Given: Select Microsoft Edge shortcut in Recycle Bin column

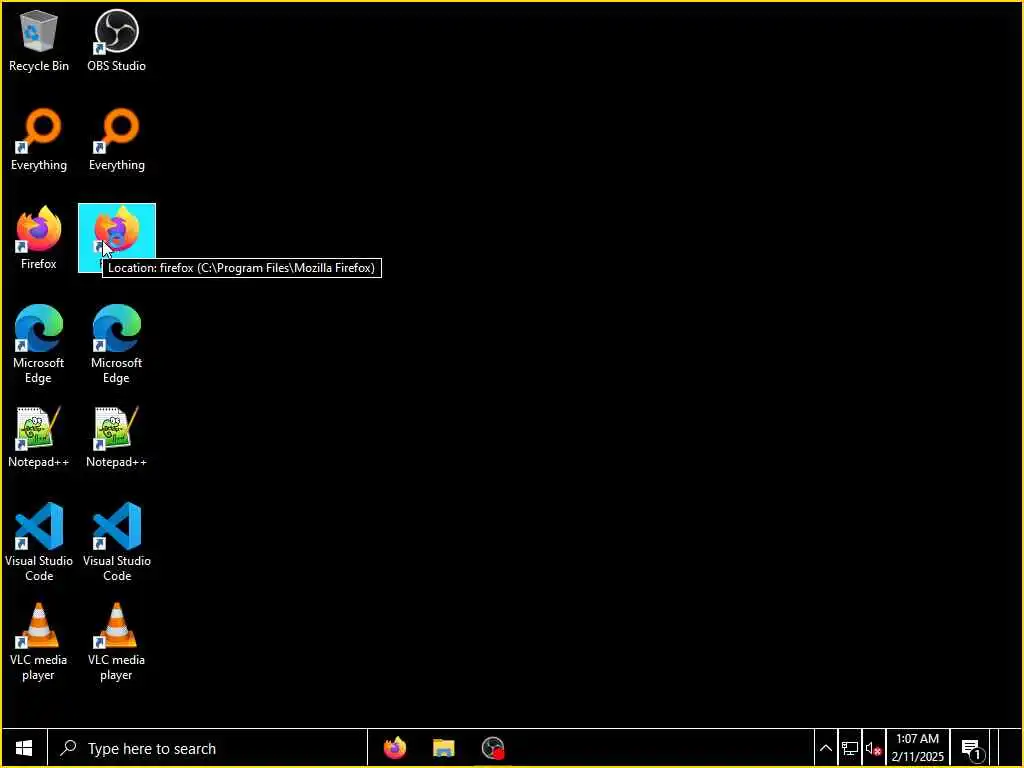Looking at the screenshot, I should tap(39, 344).
